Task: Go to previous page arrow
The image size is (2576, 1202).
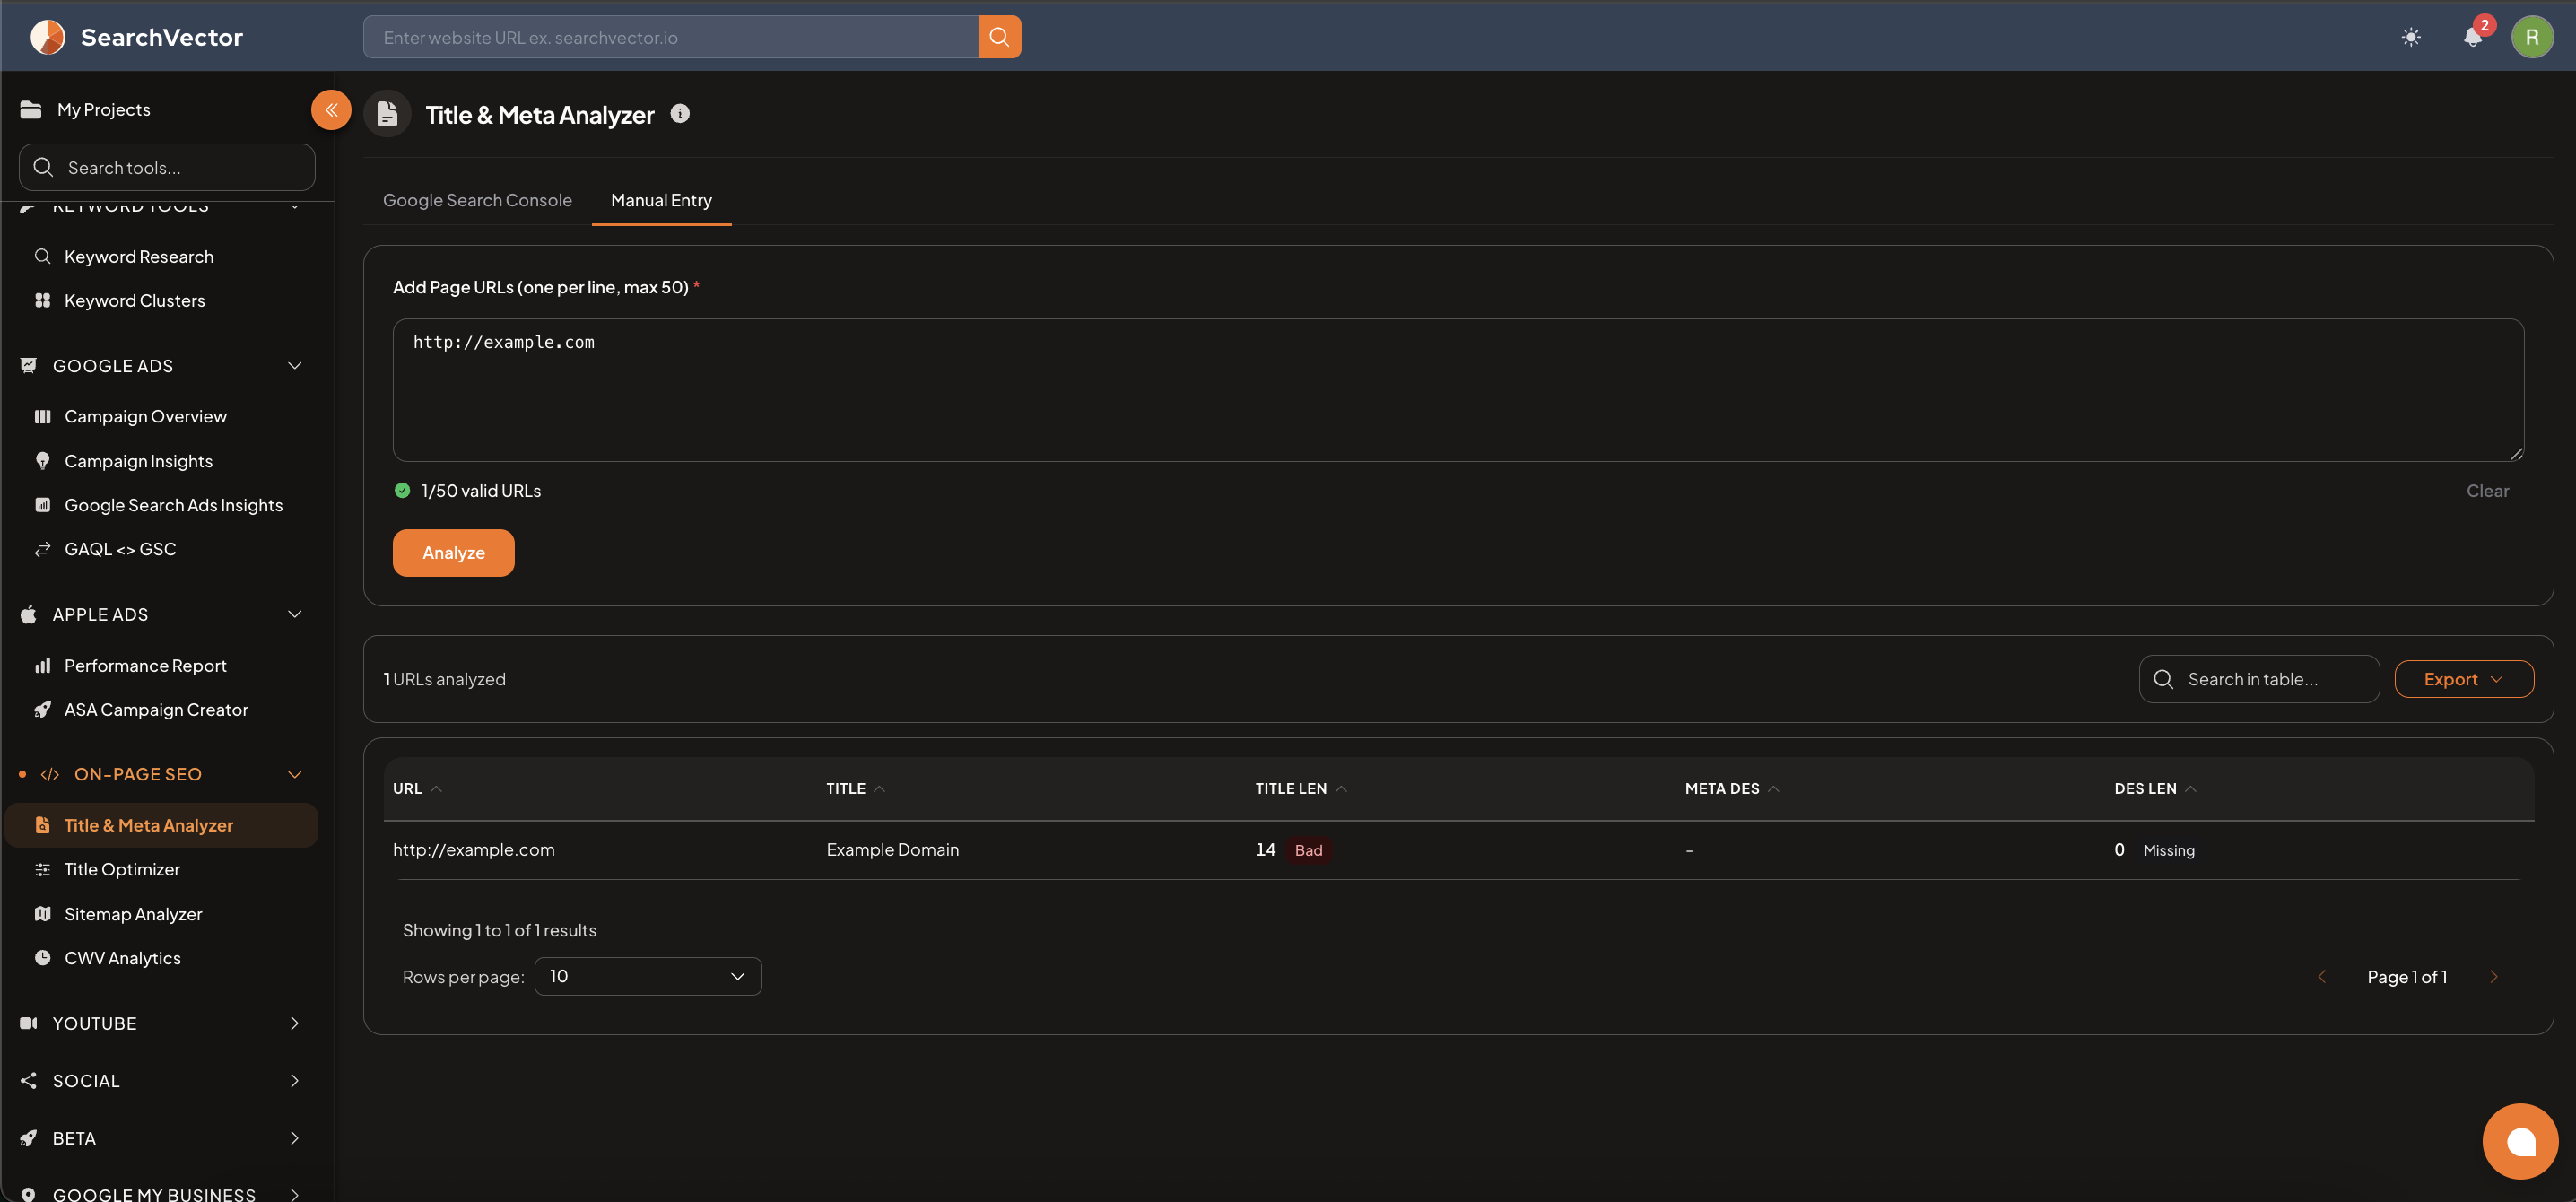Action: coord(2322,977)
